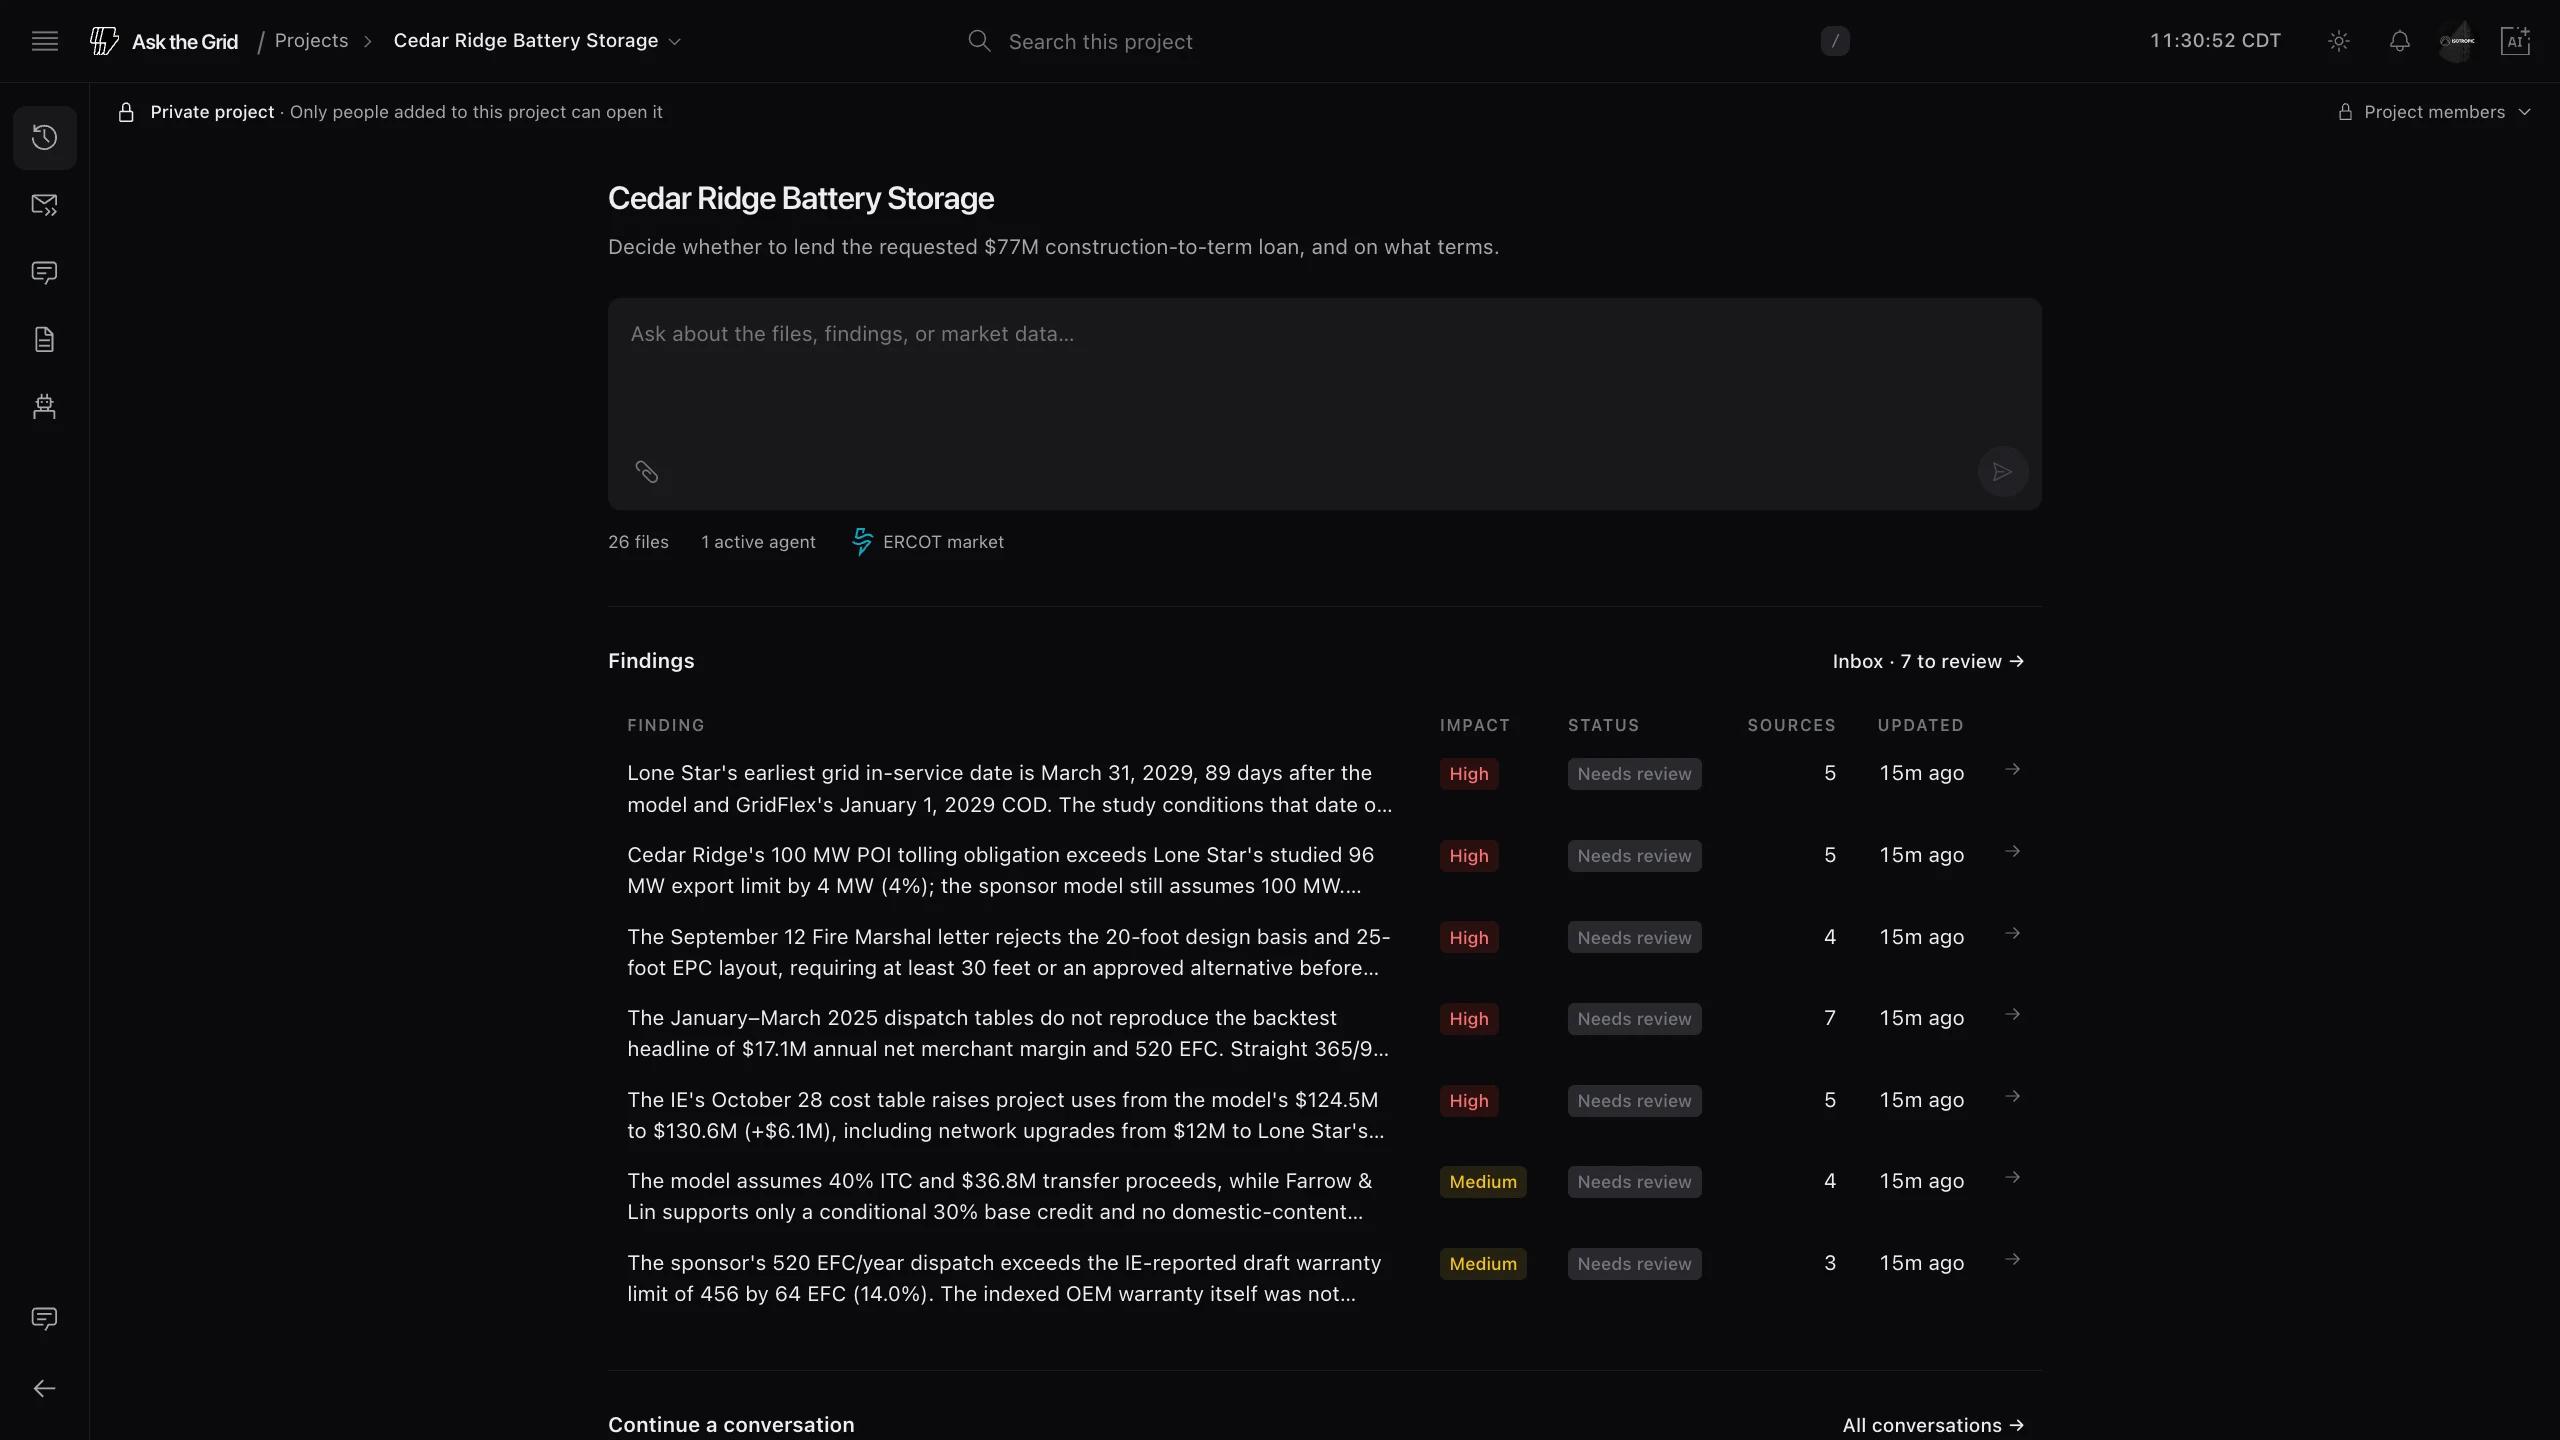Open the hamburger menu
The width and height of the screenshot is (2560, 1440).
(x=45, y=41)
